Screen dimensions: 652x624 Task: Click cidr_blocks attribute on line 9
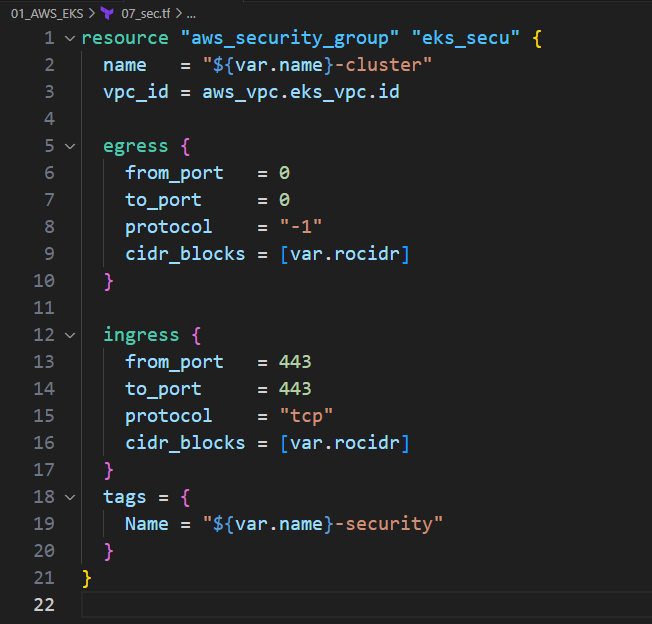(x=185, y=254)
